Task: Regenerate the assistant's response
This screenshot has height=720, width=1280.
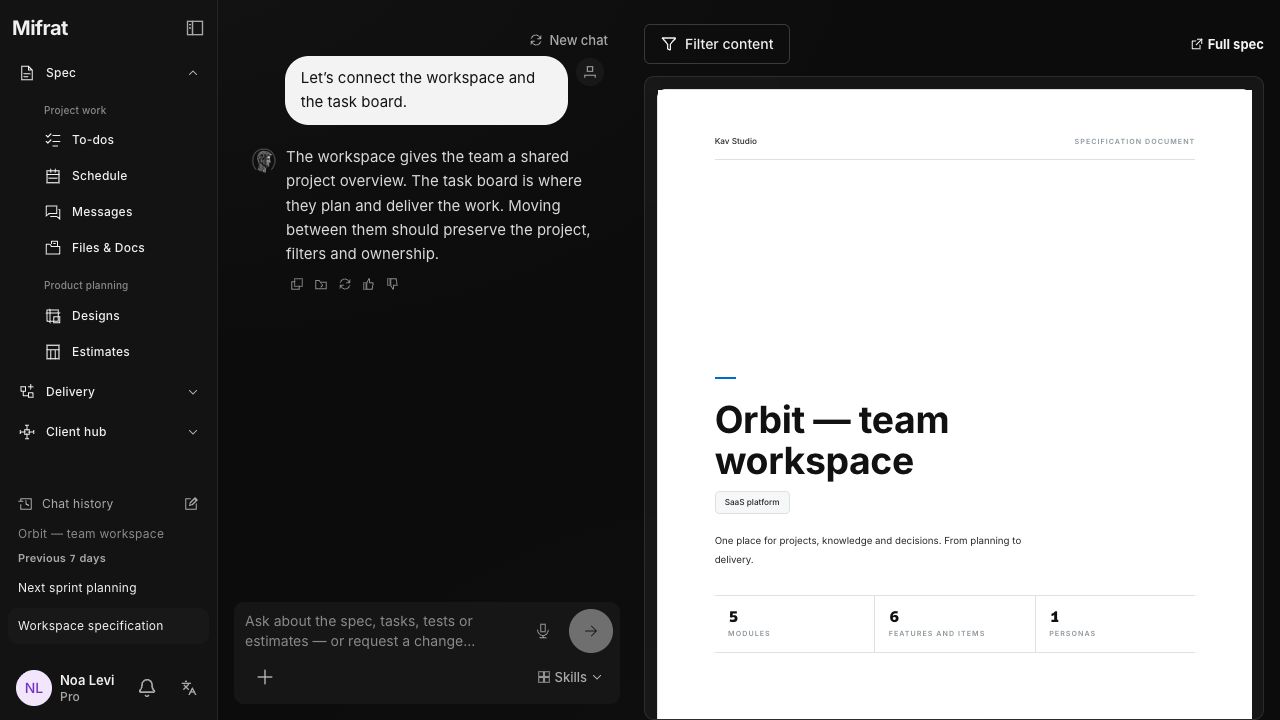Action: coord(345,284)
